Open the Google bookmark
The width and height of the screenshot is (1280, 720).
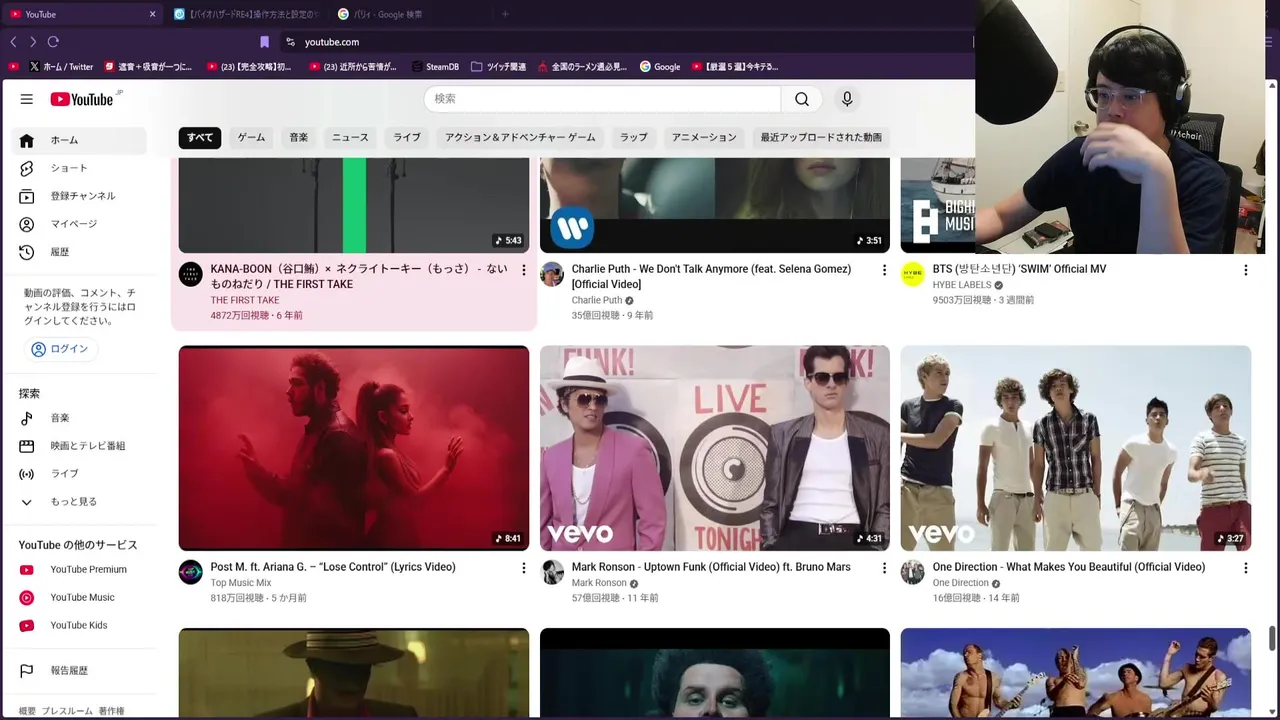point(660,67)
